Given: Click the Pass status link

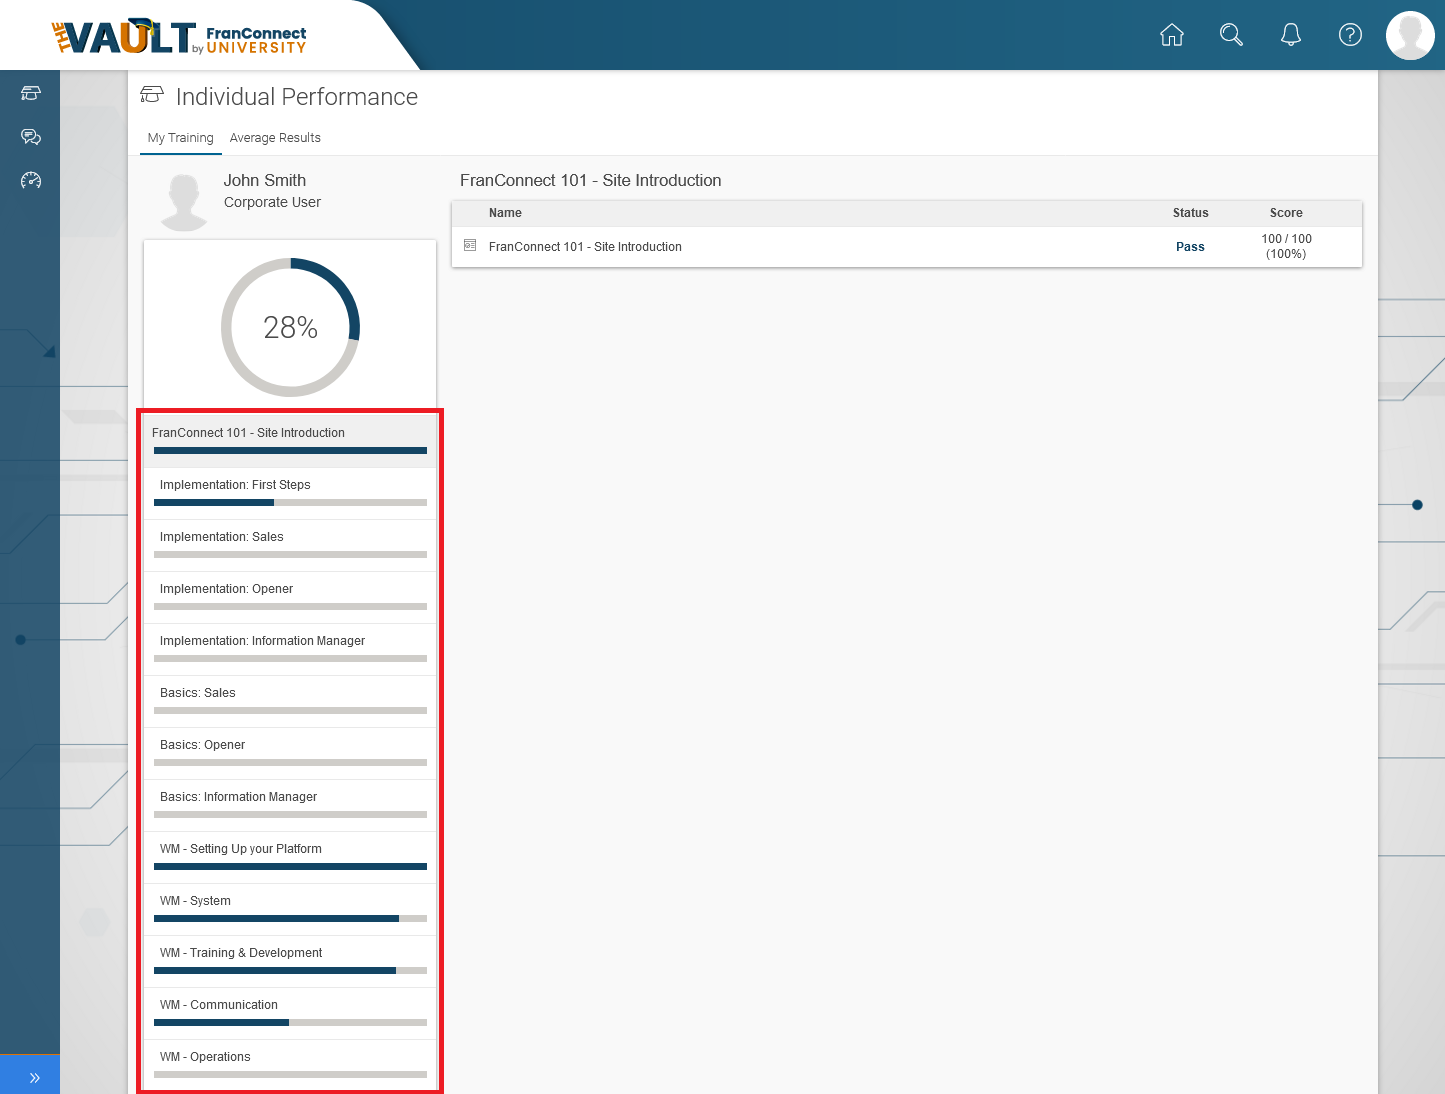Looking at the screenshot, I should click(x=1190, y=246).
